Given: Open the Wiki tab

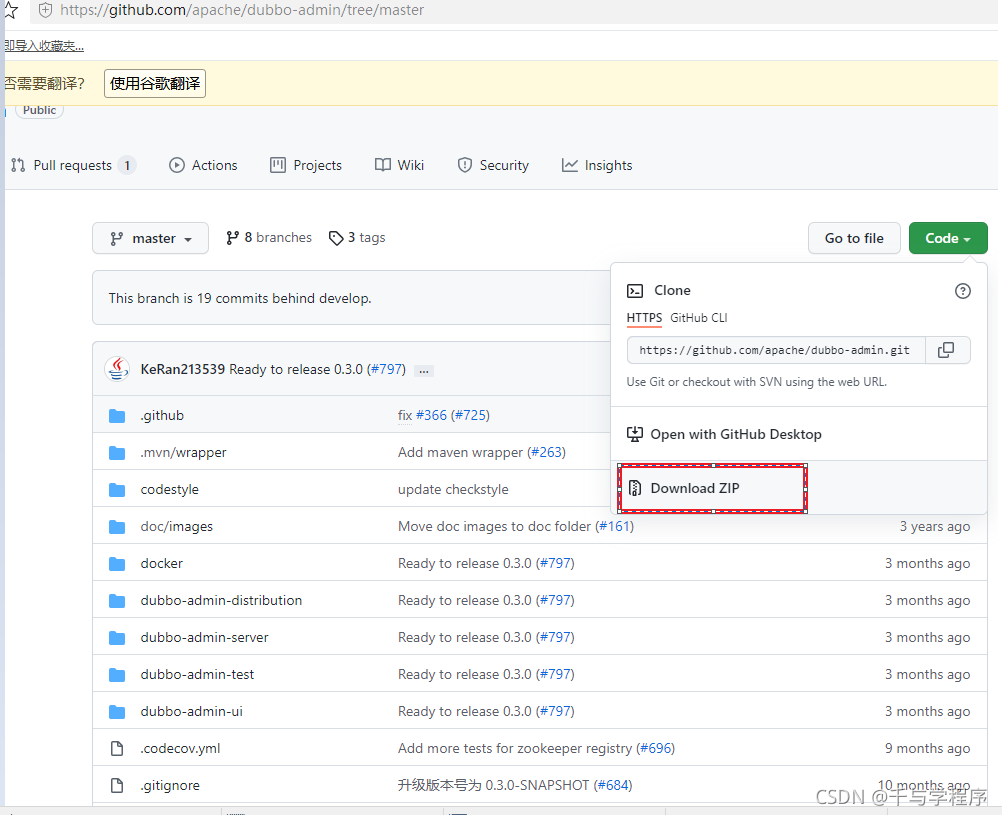Looking at the screenshot, I should 399,166.
